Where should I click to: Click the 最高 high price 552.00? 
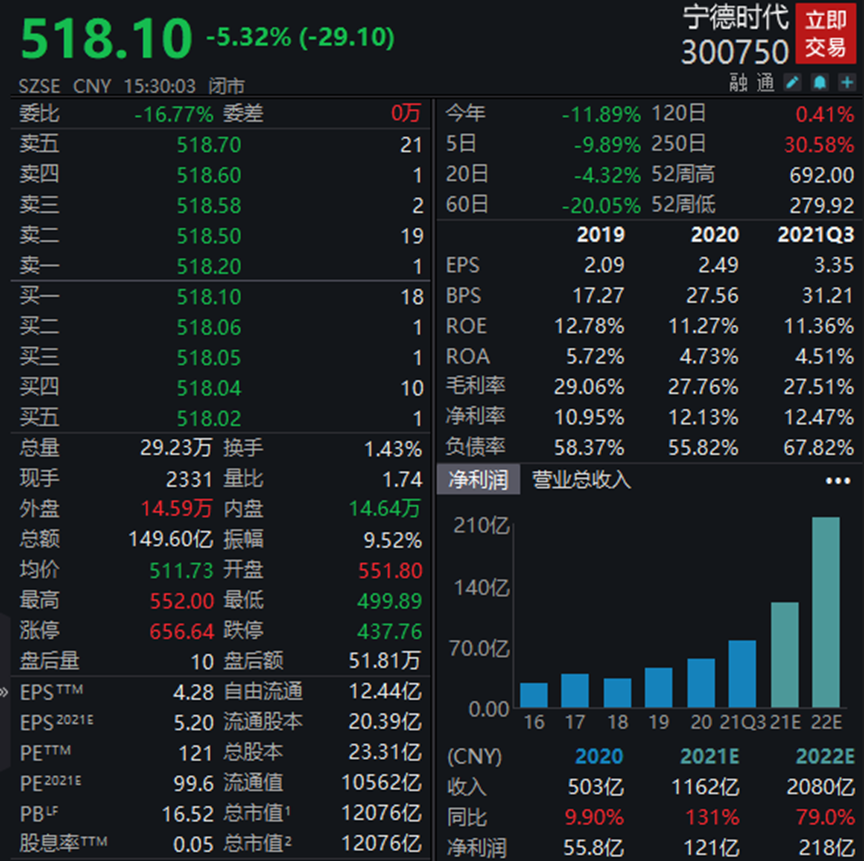182,600
